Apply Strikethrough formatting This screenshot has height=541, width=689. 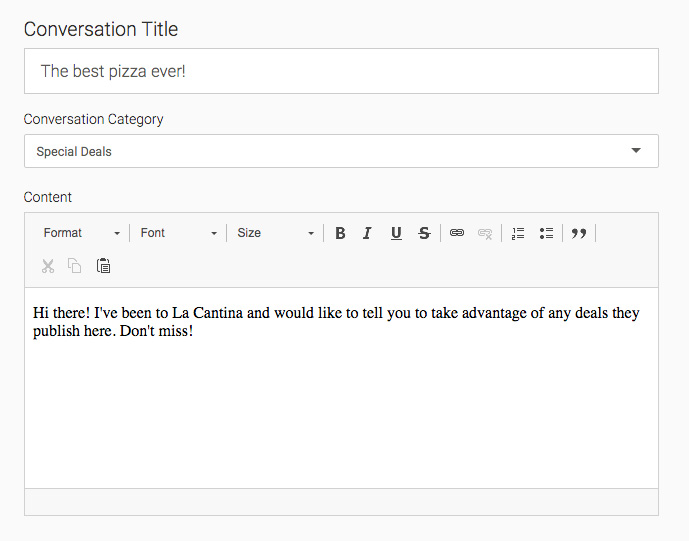(x=424, y=233)
